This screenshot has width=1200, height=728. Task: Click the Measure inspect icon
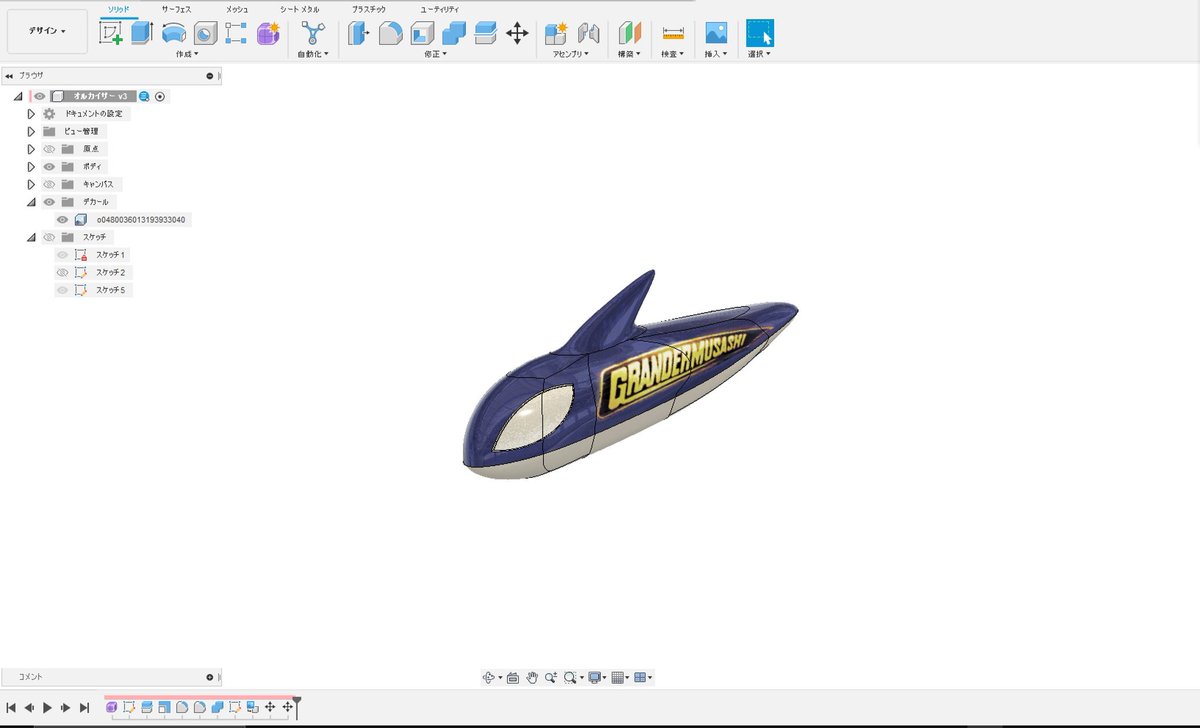coord(673,33)
